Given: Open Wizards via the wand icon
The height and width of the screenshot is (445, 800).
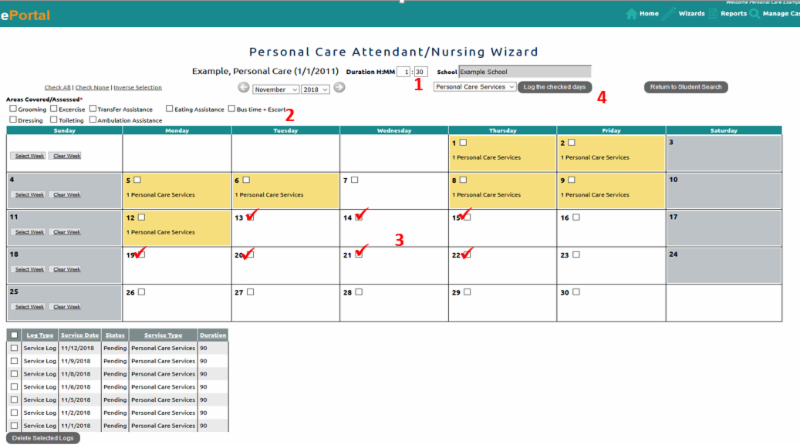Looking at the screenshot, I should [670, 14].
